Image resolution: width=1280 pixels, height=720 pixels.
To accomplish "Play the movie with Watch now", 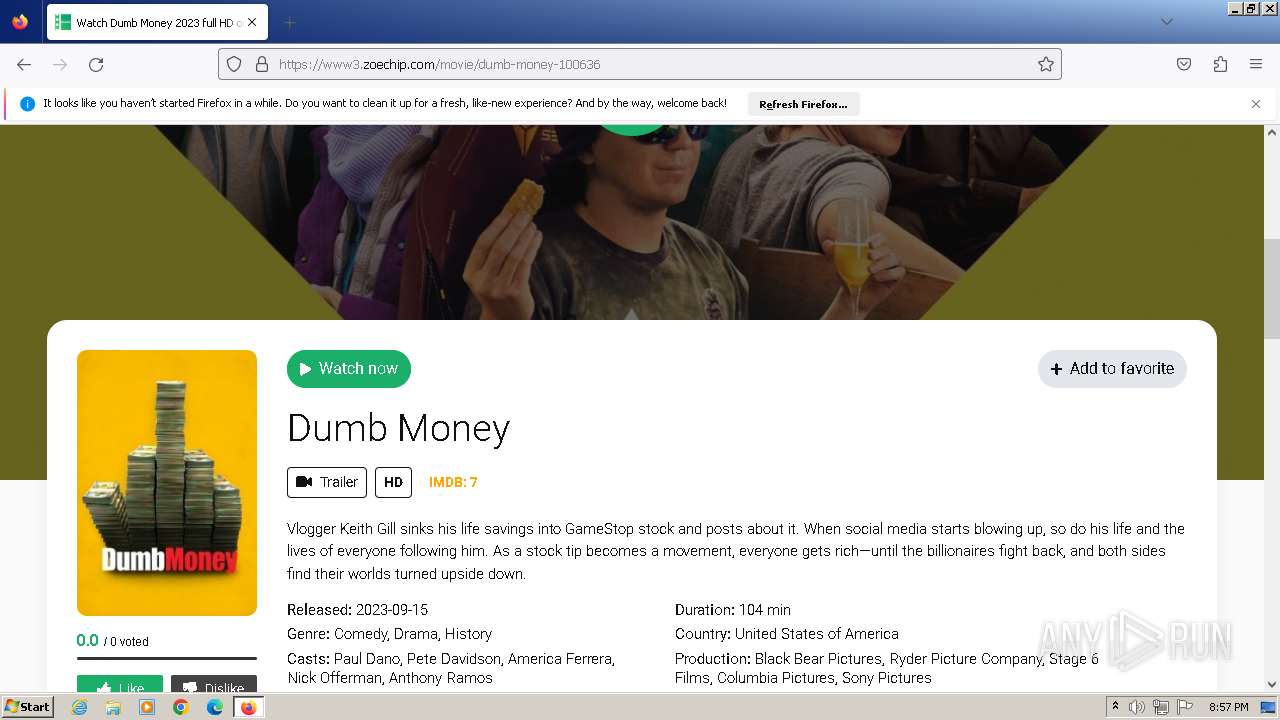I will tap(349, 368).
